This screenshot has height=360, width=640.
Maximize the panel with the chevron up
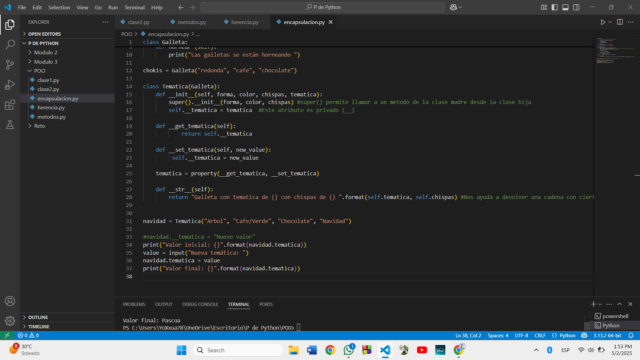[x=620, y=304]
